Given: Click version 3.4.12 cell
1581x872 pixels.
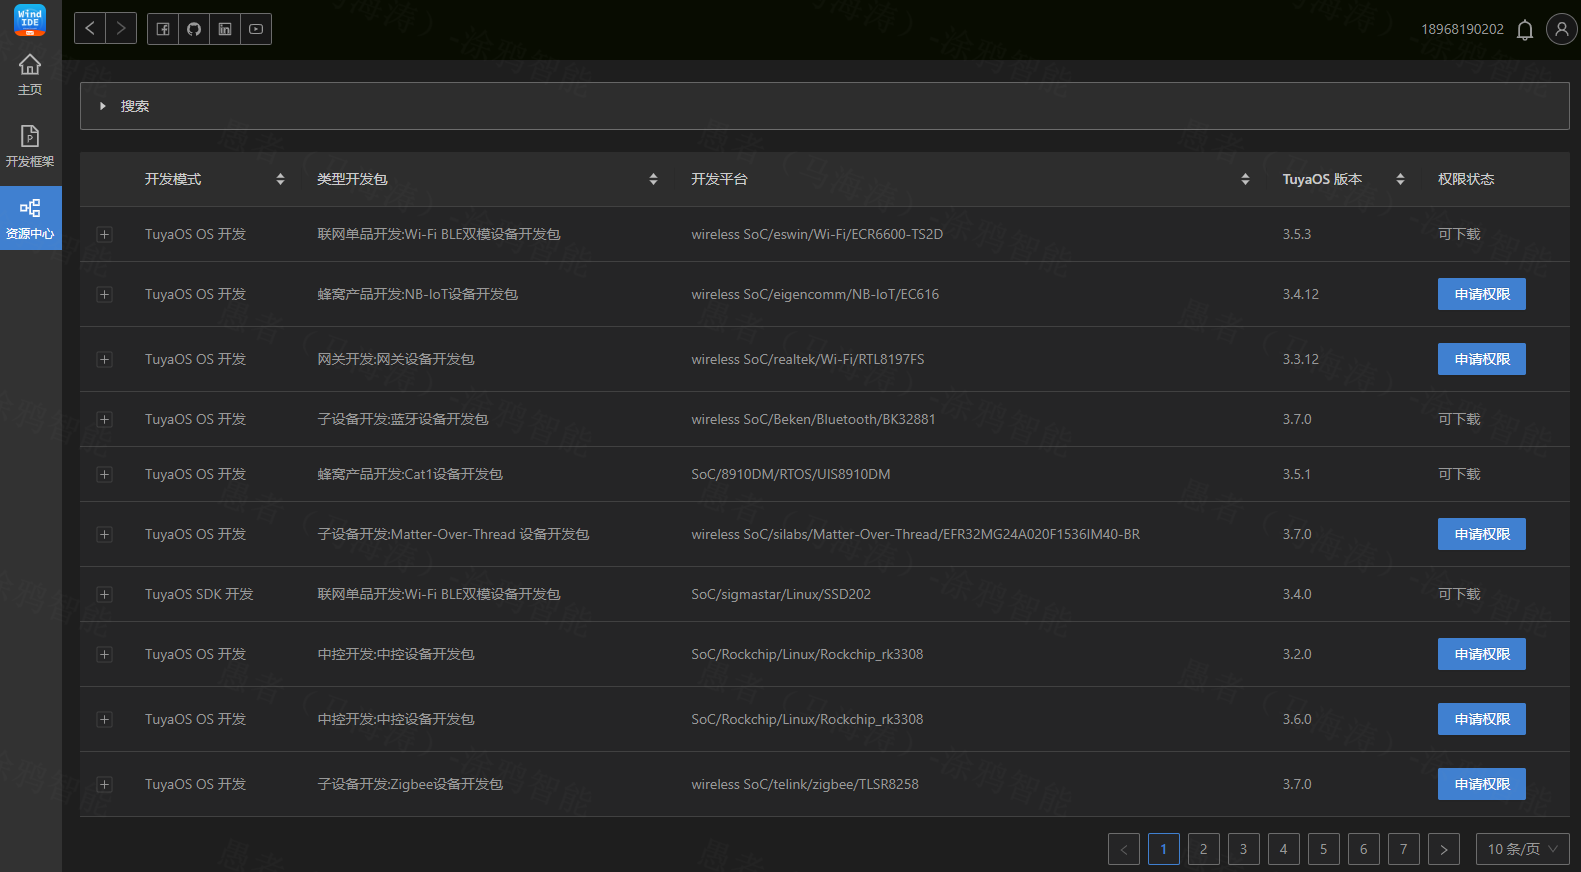Looking at the screenshot, I should click(1301, 294).
